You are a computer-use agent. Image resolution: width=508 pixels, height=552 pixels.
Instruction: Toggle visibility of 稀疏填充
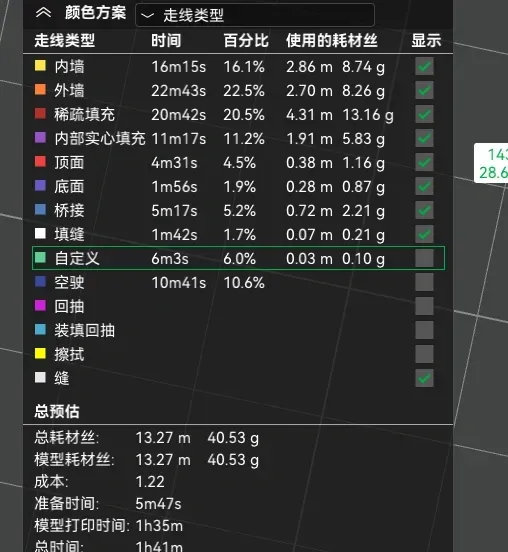click(x=424, y=114)
